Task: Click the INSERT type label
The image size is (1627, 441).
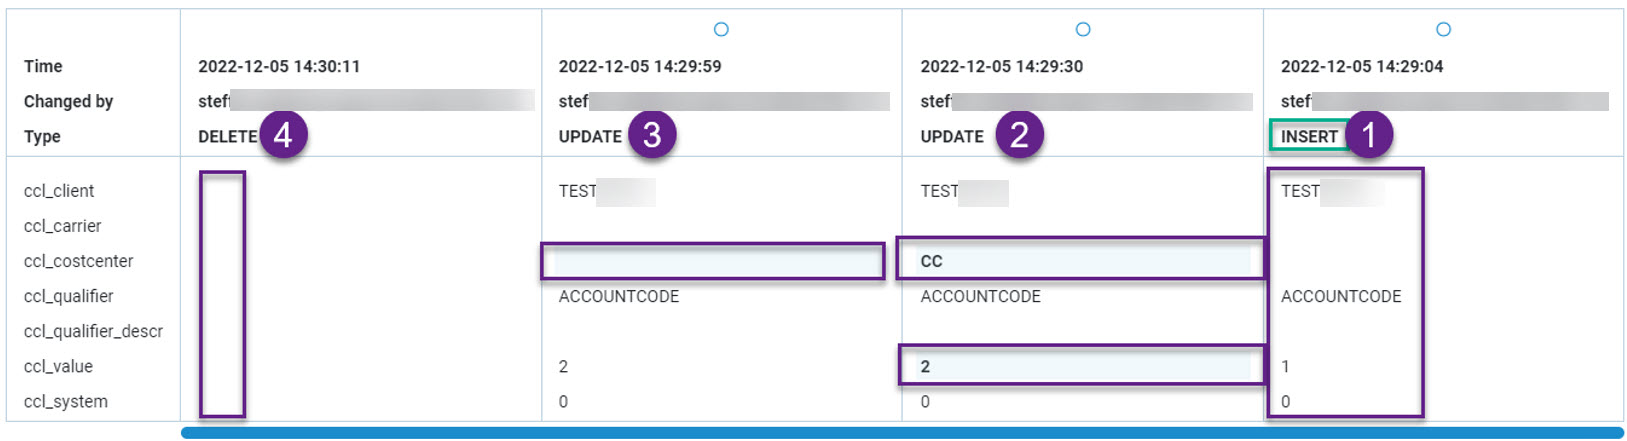Action: click(x=1309, y=136)
